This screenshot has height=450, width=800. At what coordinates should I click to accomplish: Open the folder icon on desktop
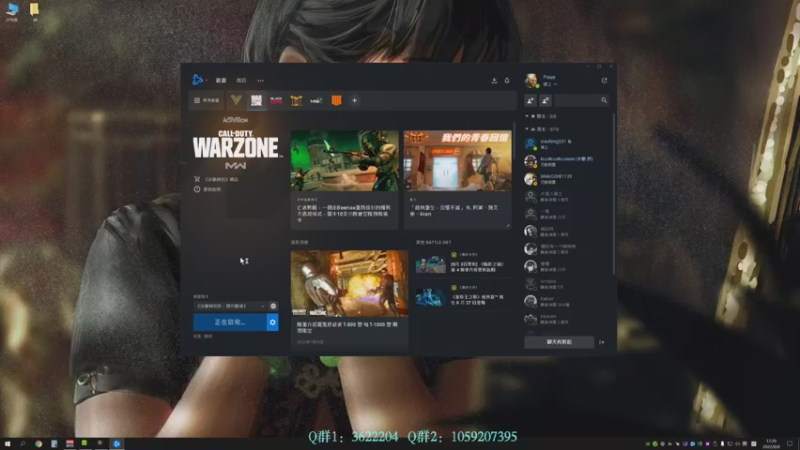(x=34, y=11)
